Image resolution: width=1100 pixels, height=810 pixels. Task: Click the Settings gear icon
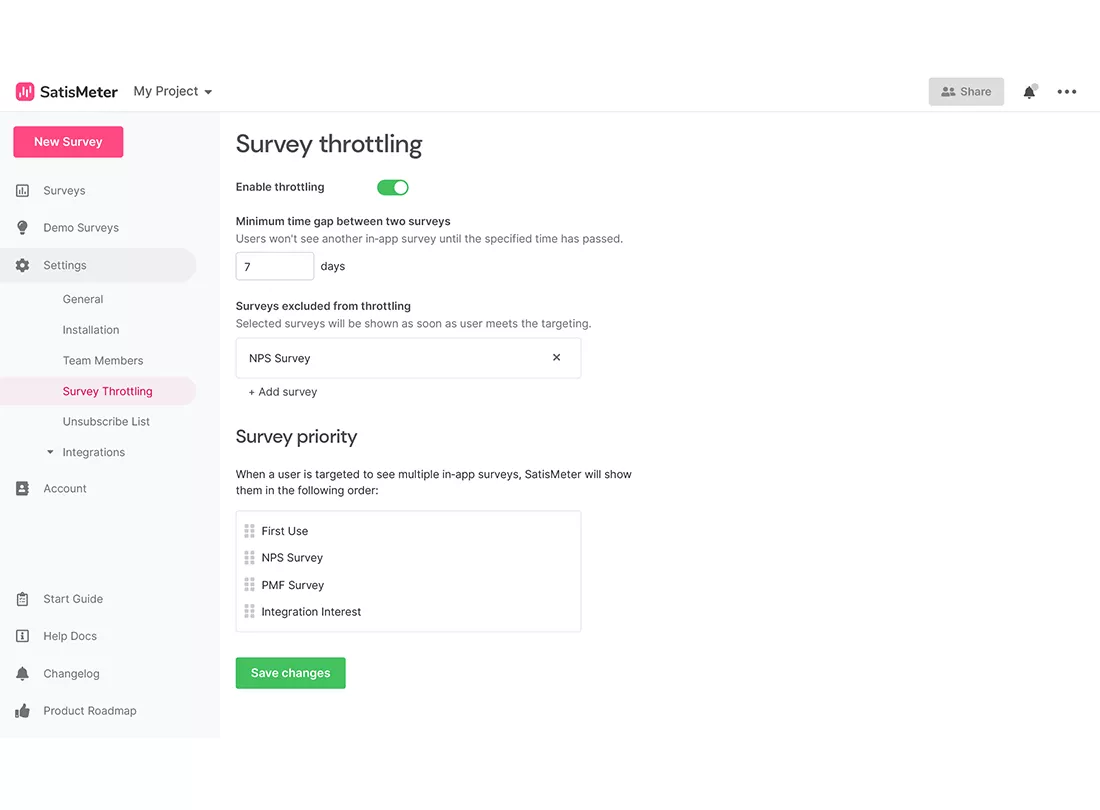(22, 265)
